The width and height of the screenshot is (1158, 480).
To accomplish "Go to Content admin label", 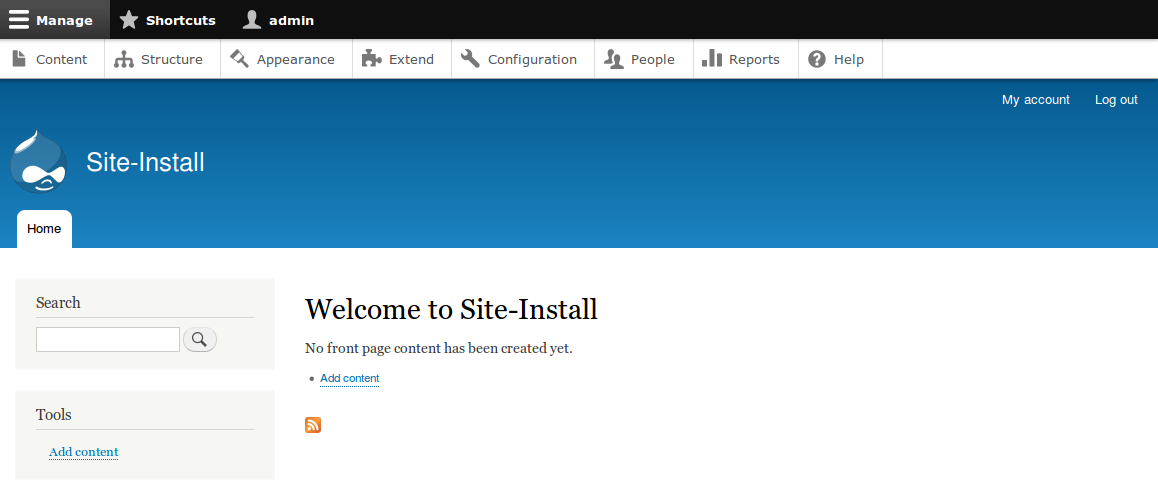I will pos(61,60).
